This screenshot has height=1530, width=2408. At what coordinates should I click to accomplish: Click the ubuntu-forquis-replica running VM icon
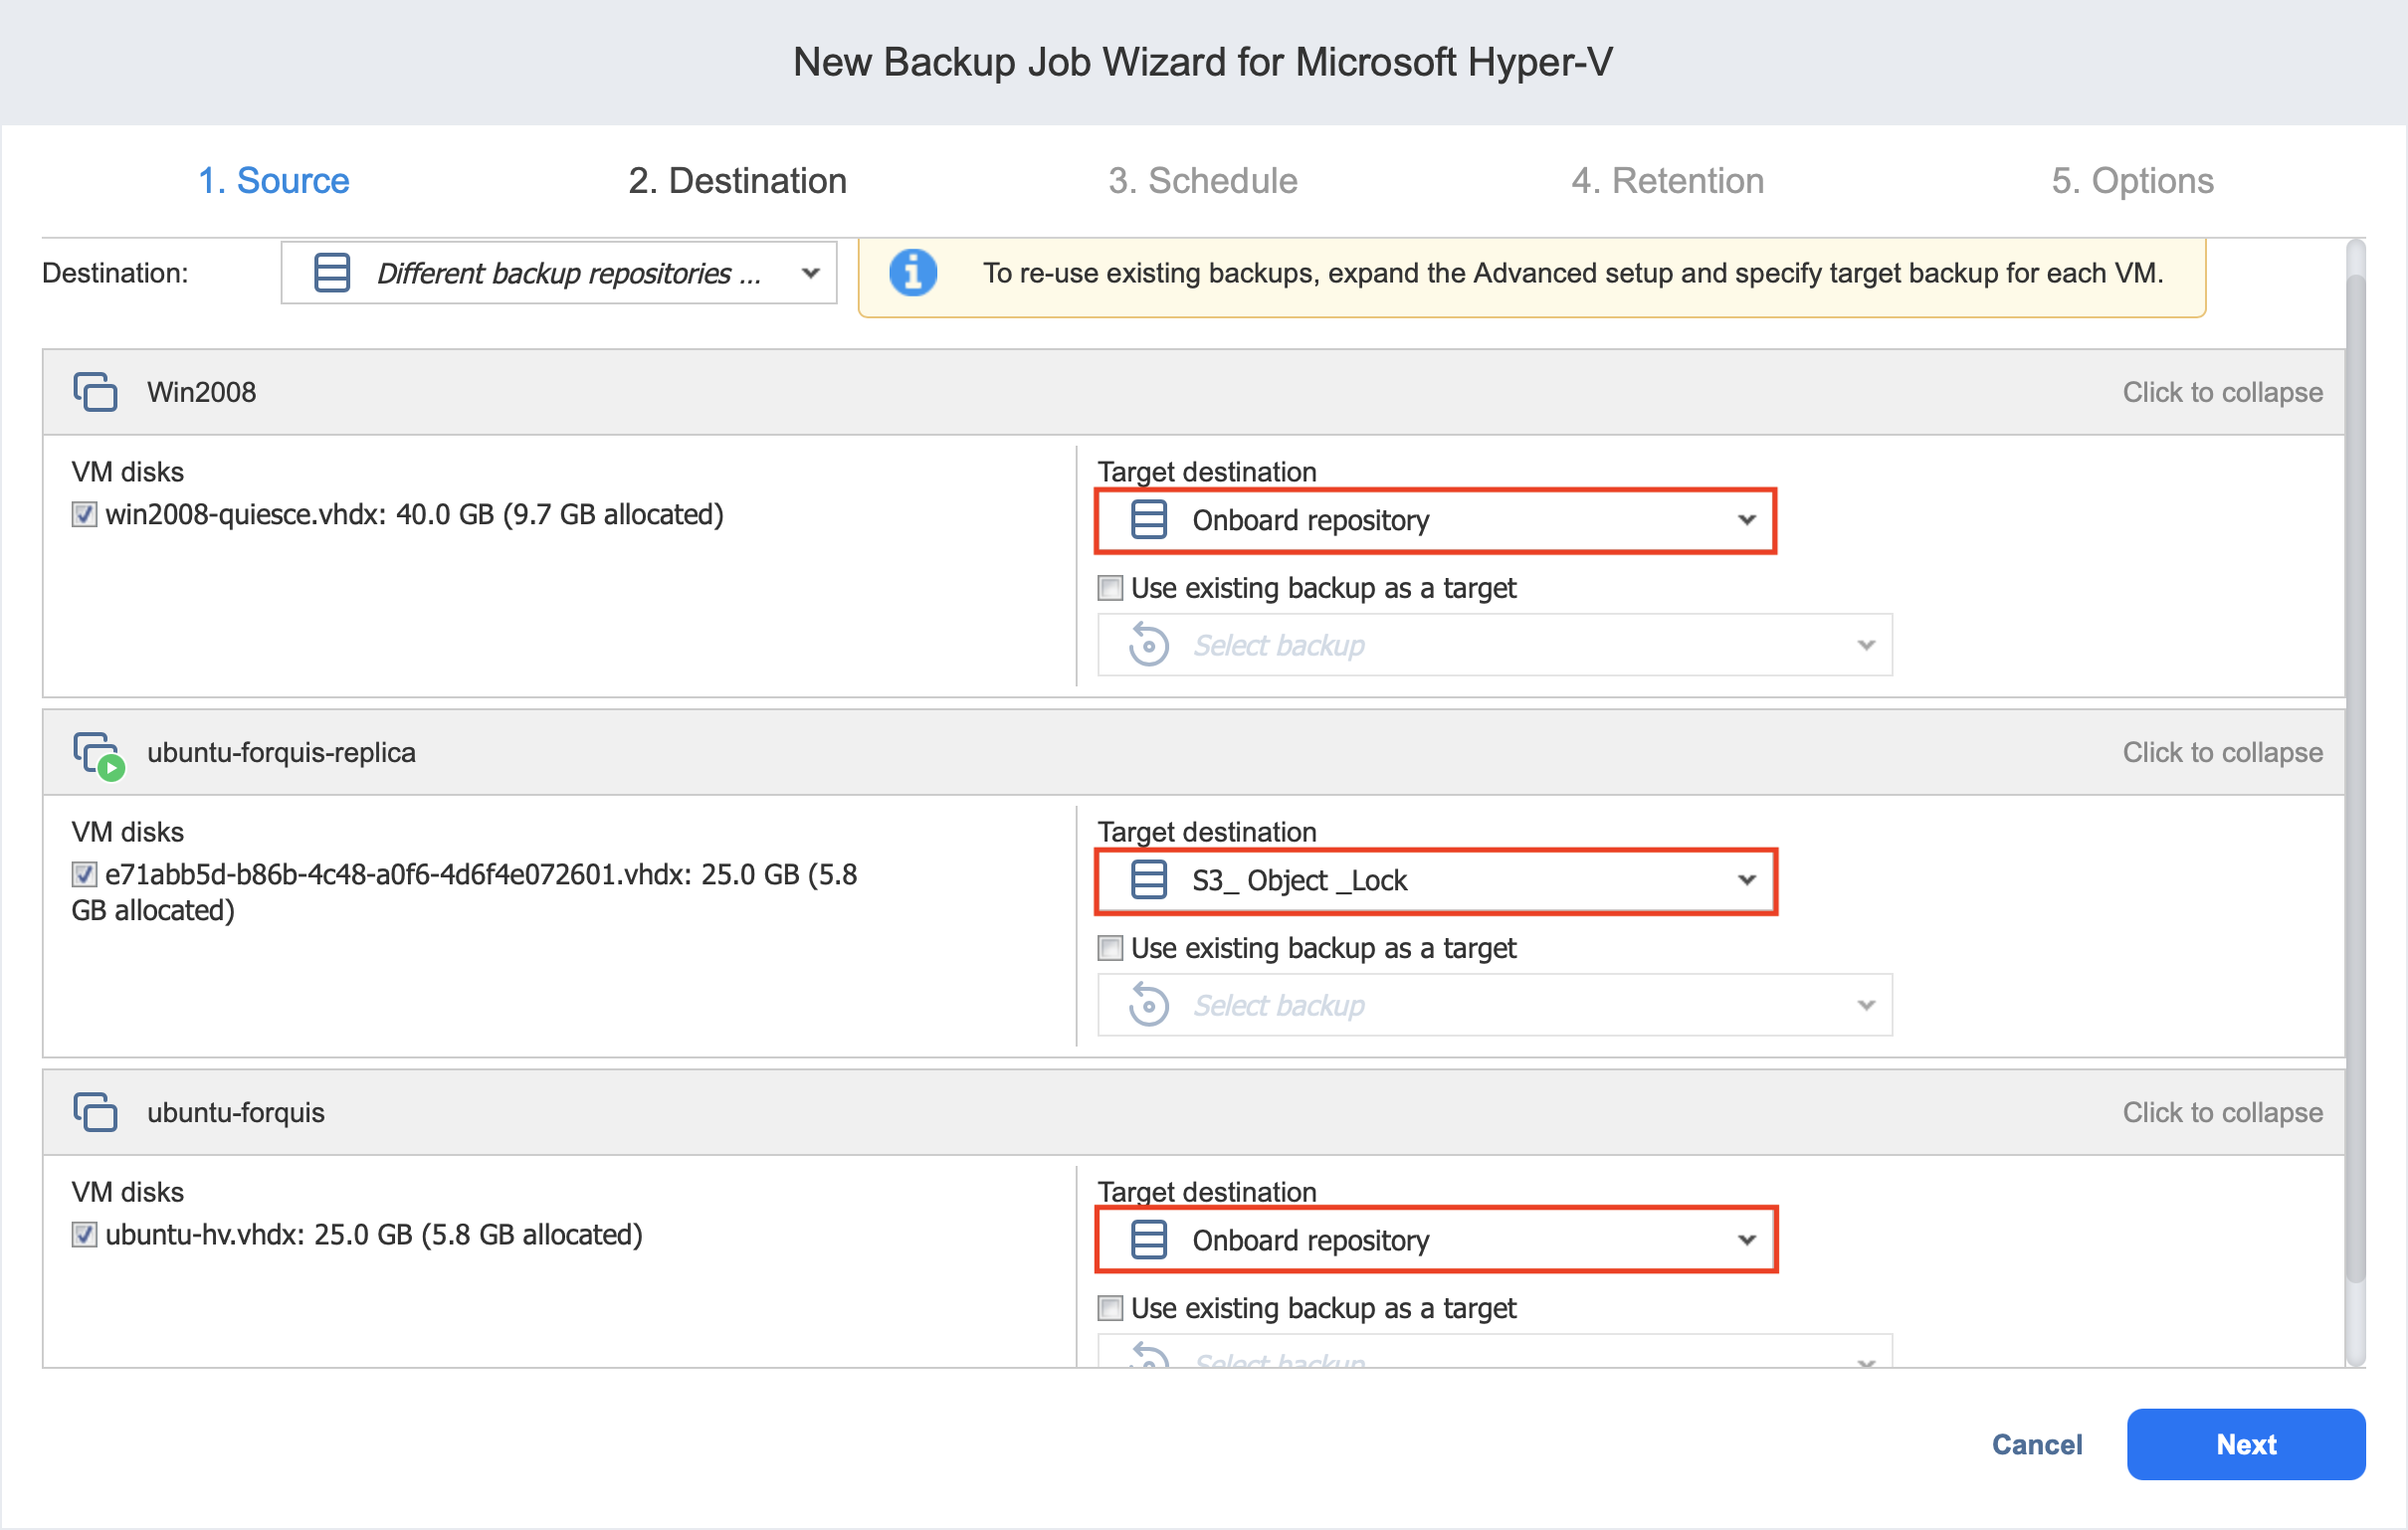tap(98, 754)
